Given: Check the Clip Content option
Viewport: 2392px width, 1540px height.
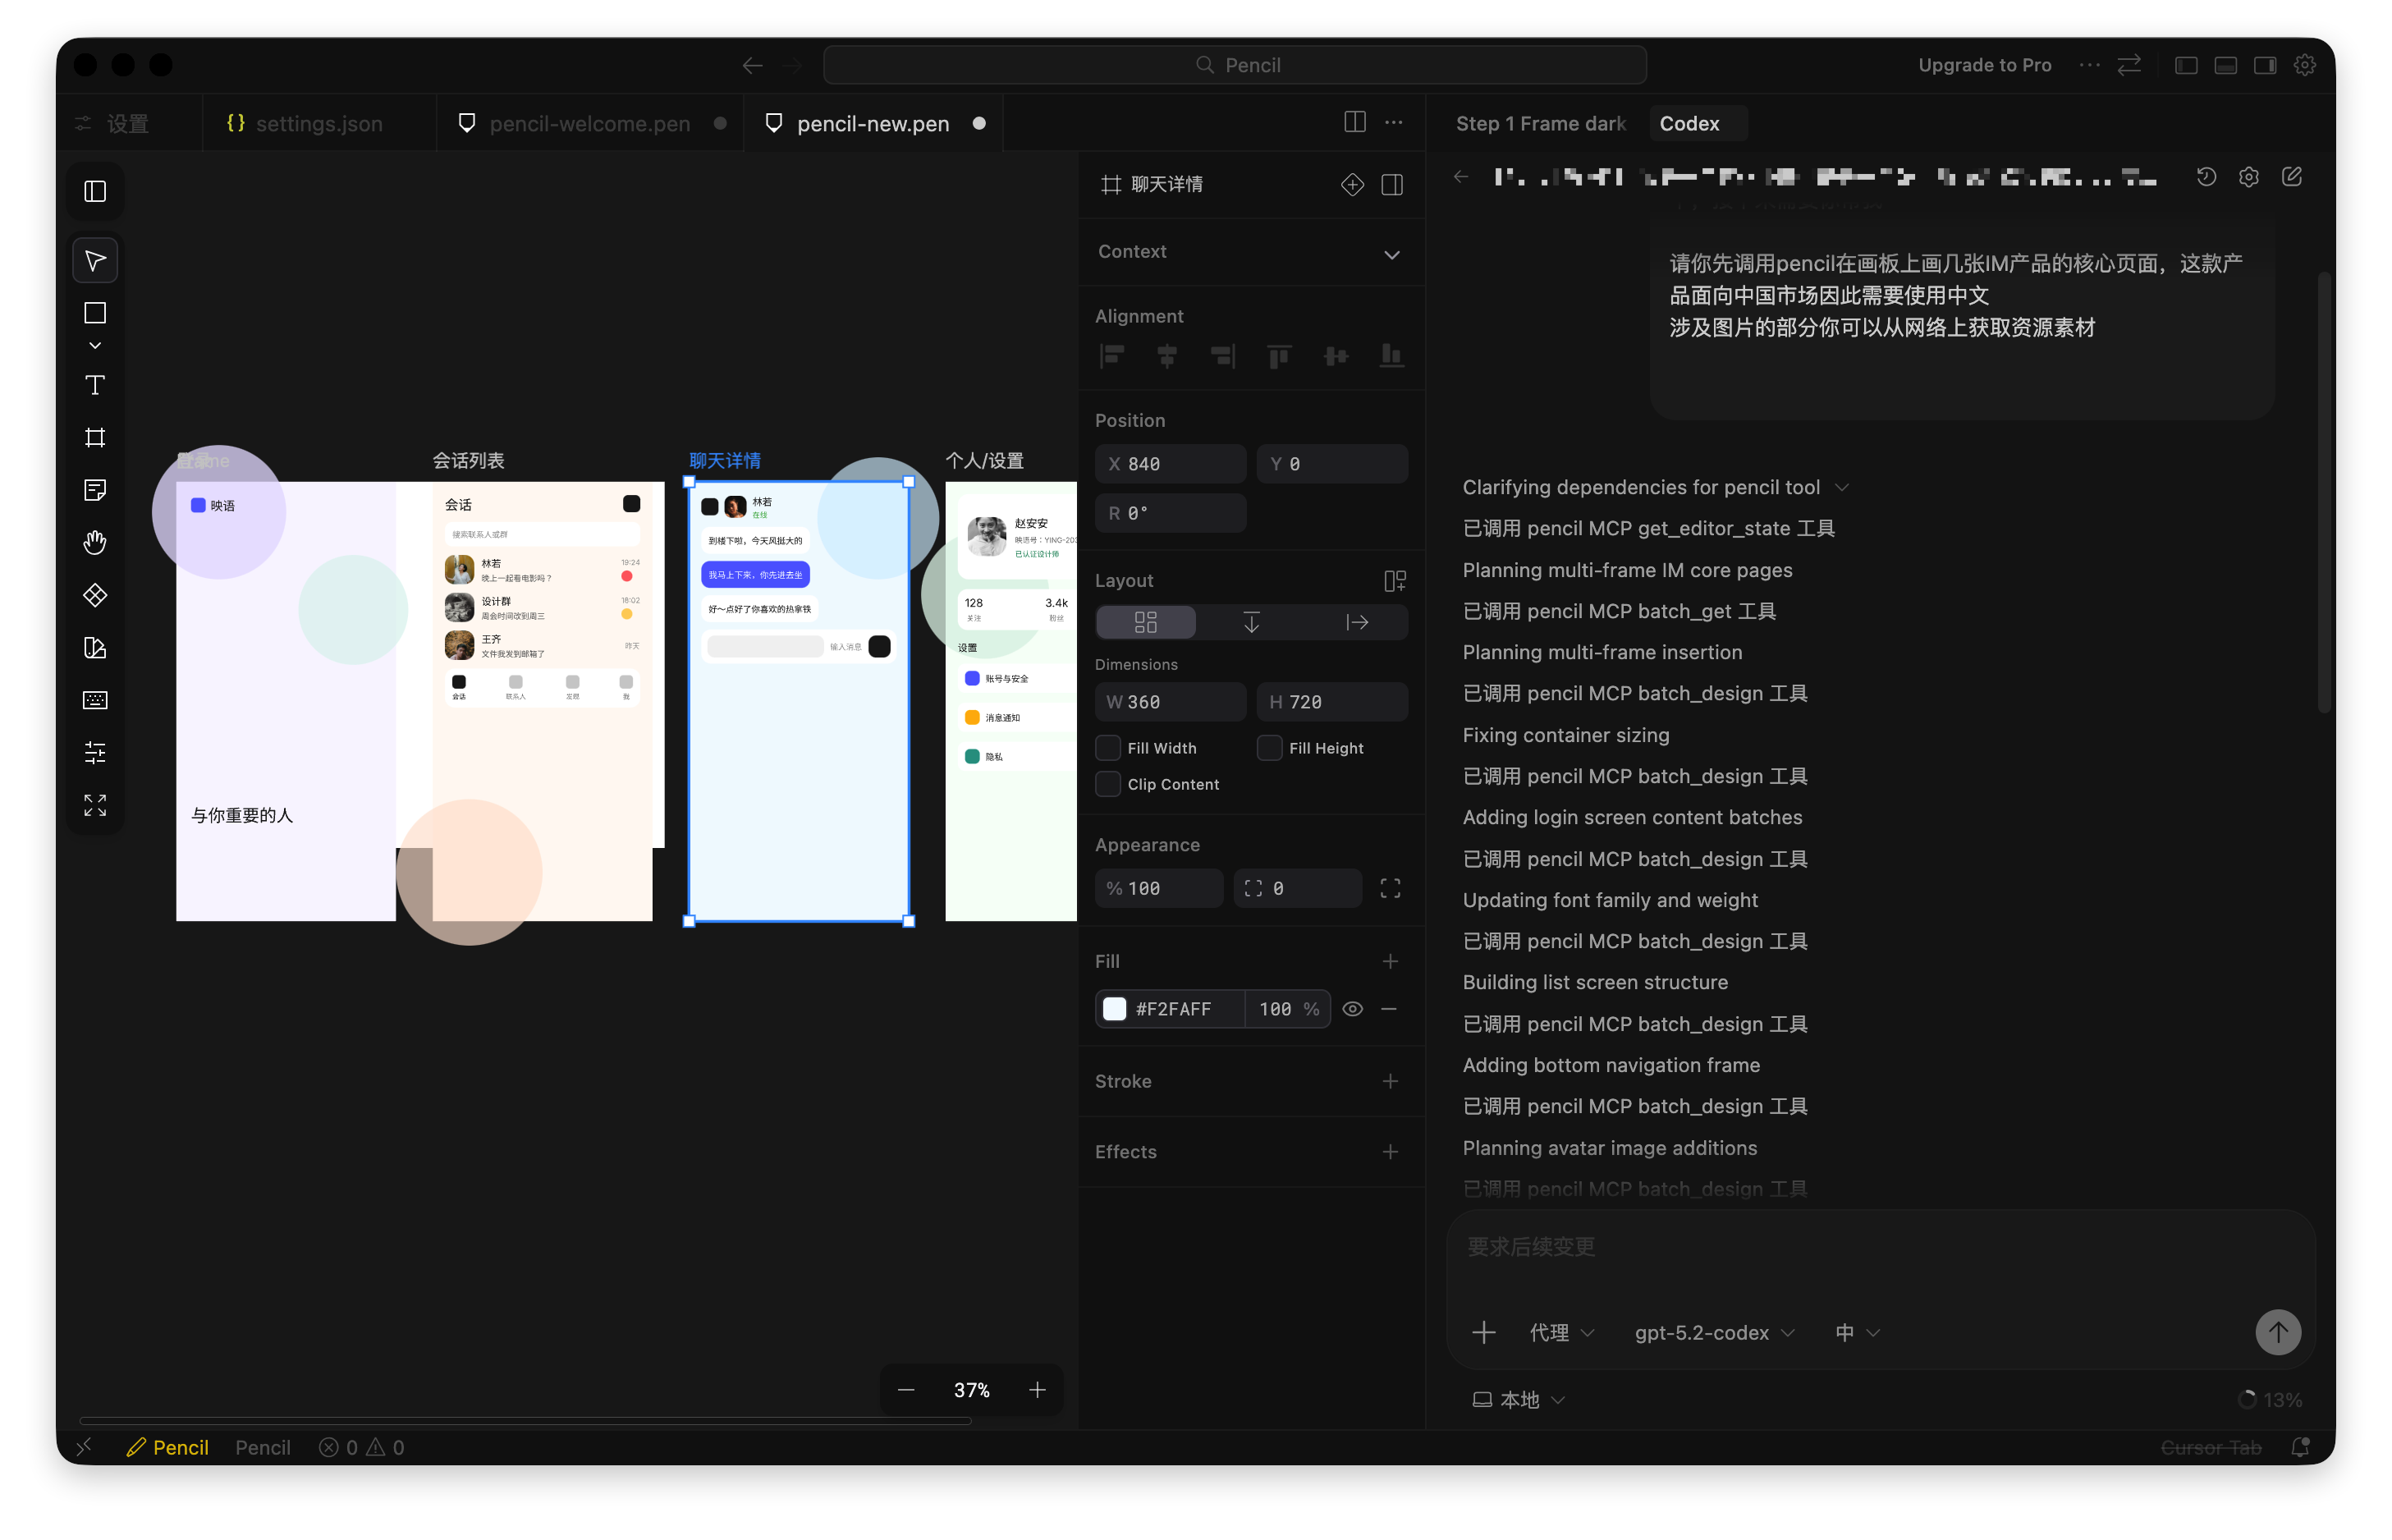Looking at the screenshot, I should [1108, 784].
